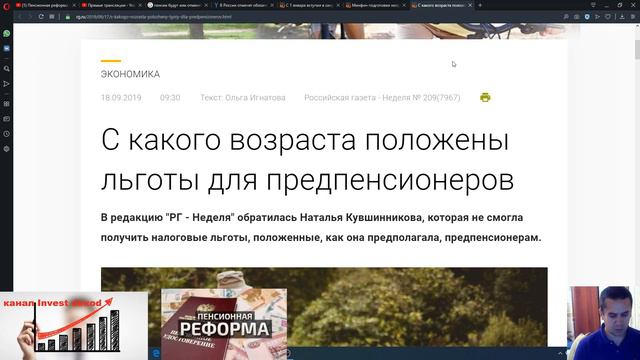Take a snapshot with the camera icon
Image resolution: width=640 pixels, height=360 pixels.
click(576, 17)
